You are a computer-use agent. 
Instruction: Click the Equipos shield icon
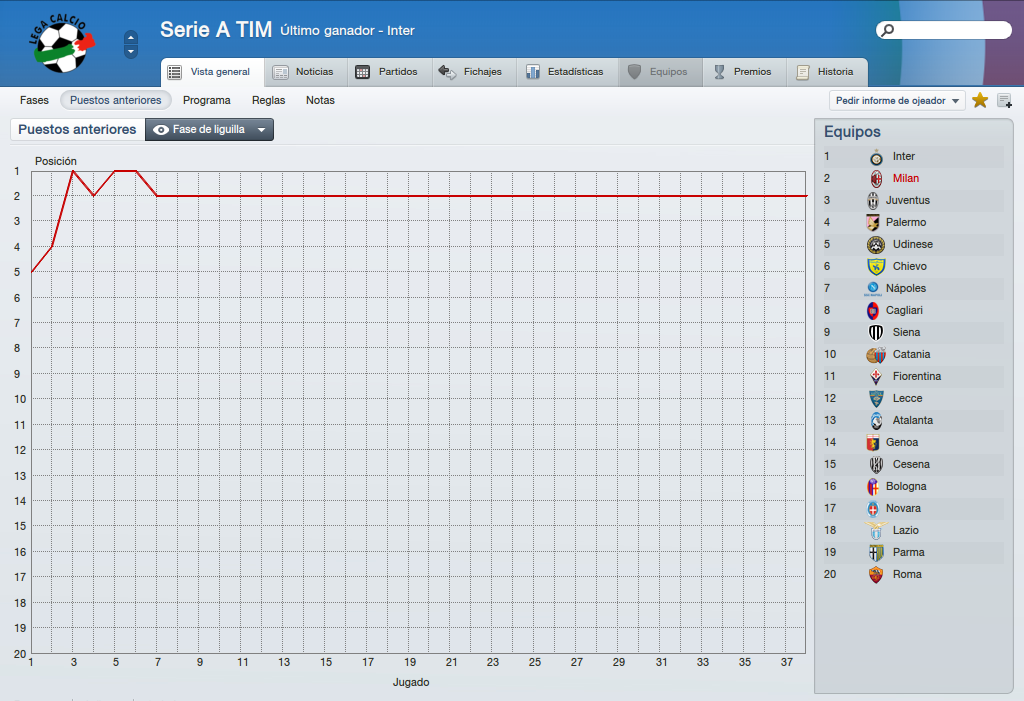point(634,72)
